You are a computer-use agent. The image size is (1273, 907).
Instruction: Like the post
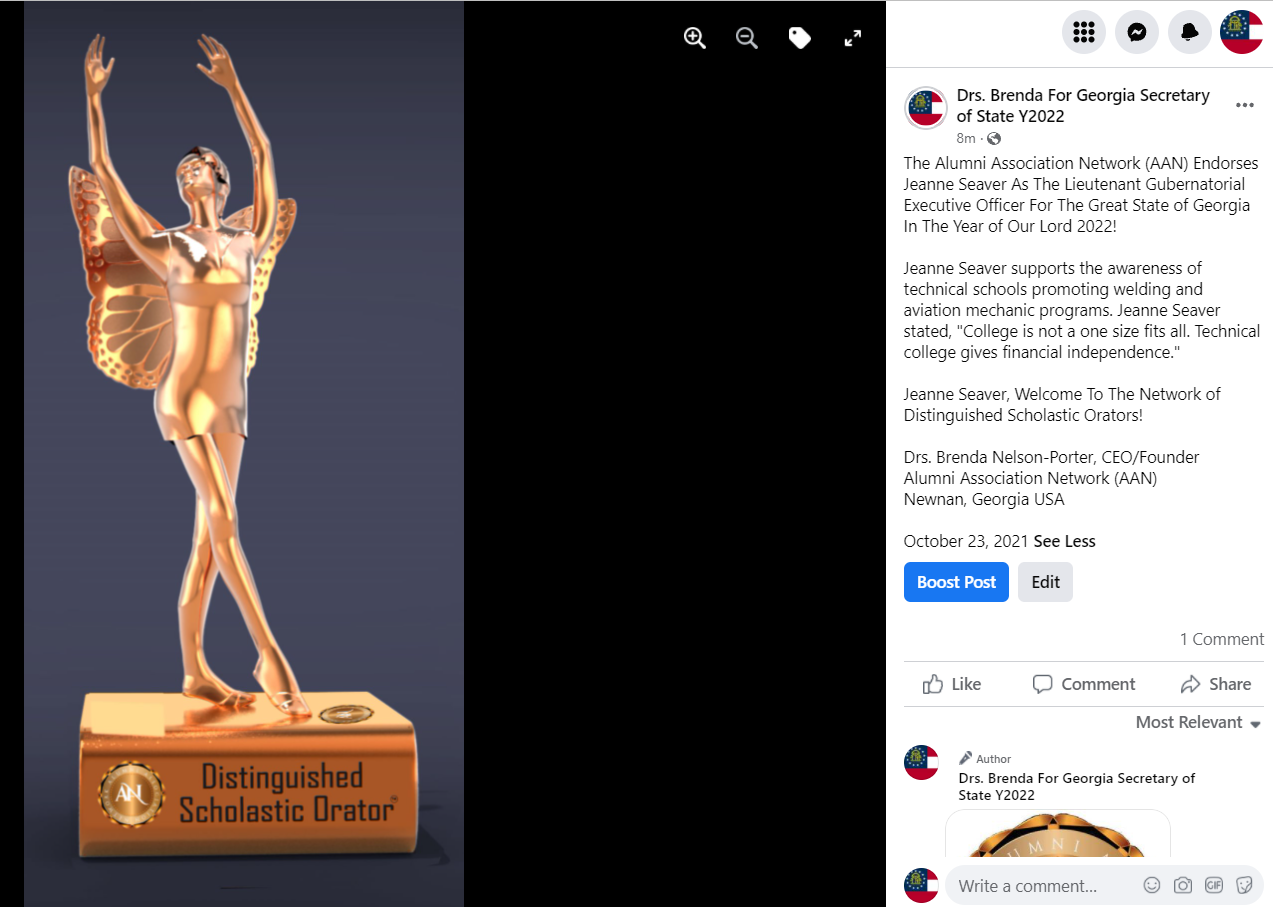tap(952, 684)
